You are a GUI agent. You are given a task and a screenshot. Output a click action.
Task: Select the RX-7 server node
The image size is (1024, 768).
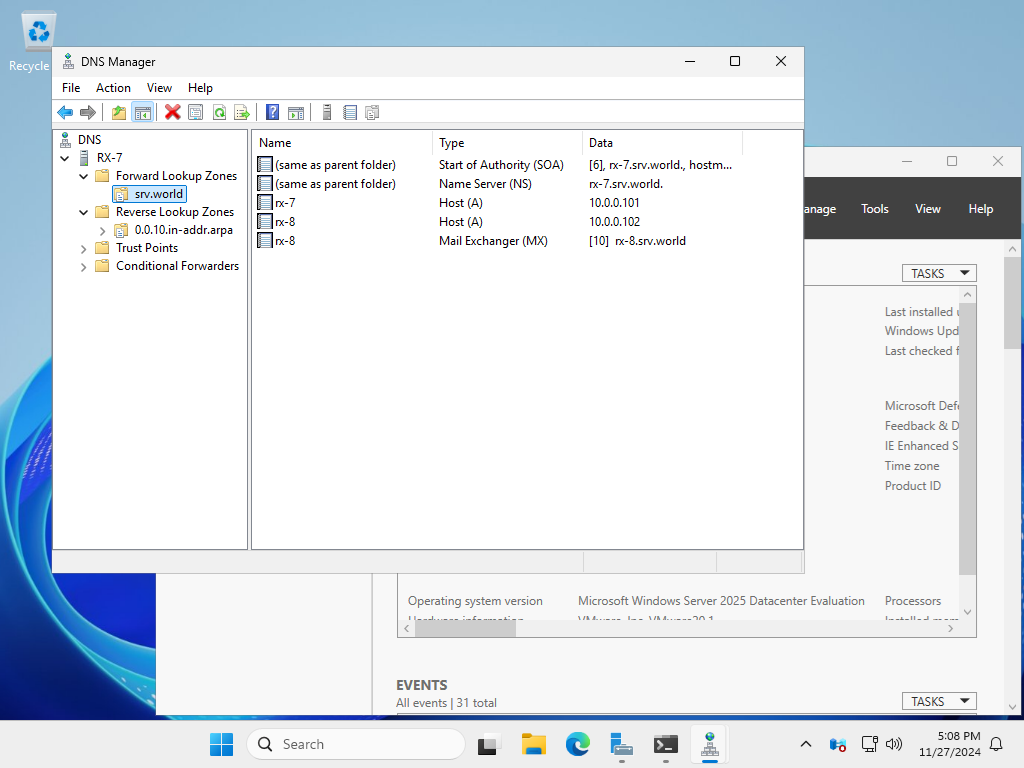click(109, 158)
